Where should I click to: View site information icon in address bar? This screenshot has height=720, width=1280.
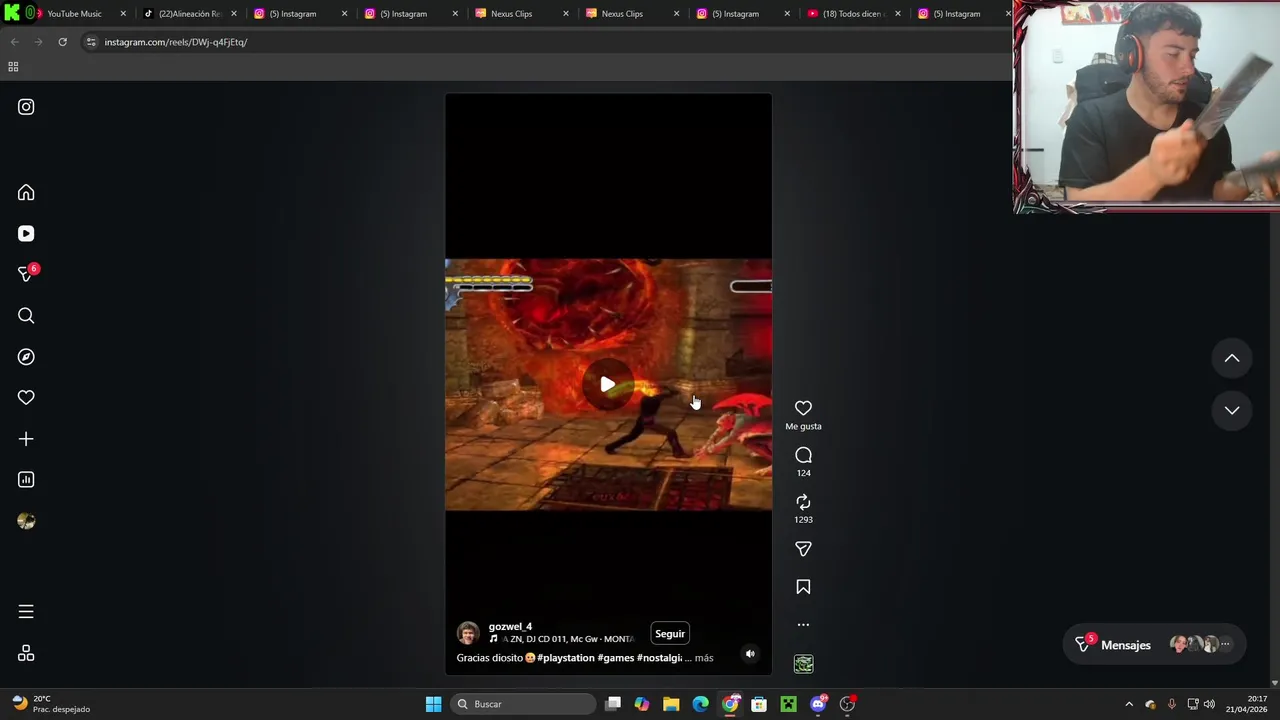91,42
